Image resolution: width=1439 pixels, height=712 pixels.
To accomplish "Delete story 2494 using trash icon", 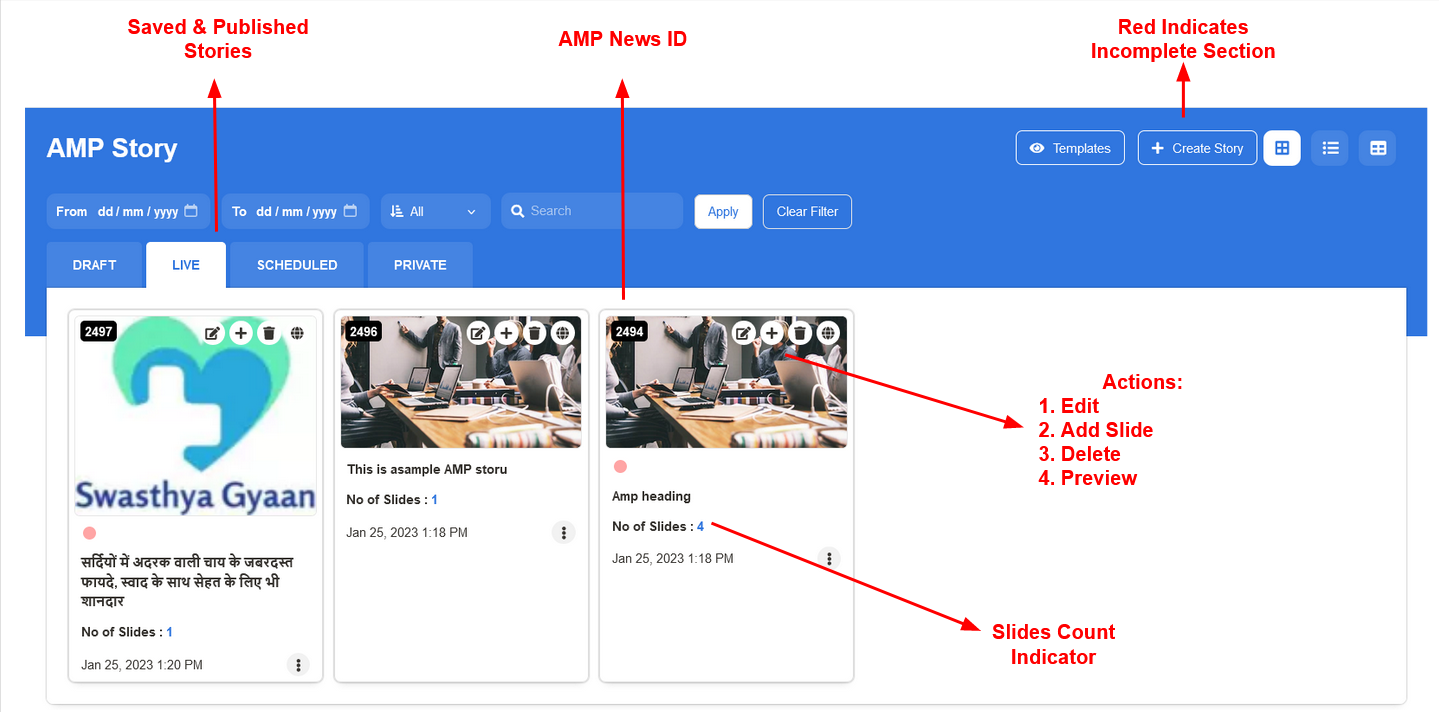I will click(x=800, y=333).
